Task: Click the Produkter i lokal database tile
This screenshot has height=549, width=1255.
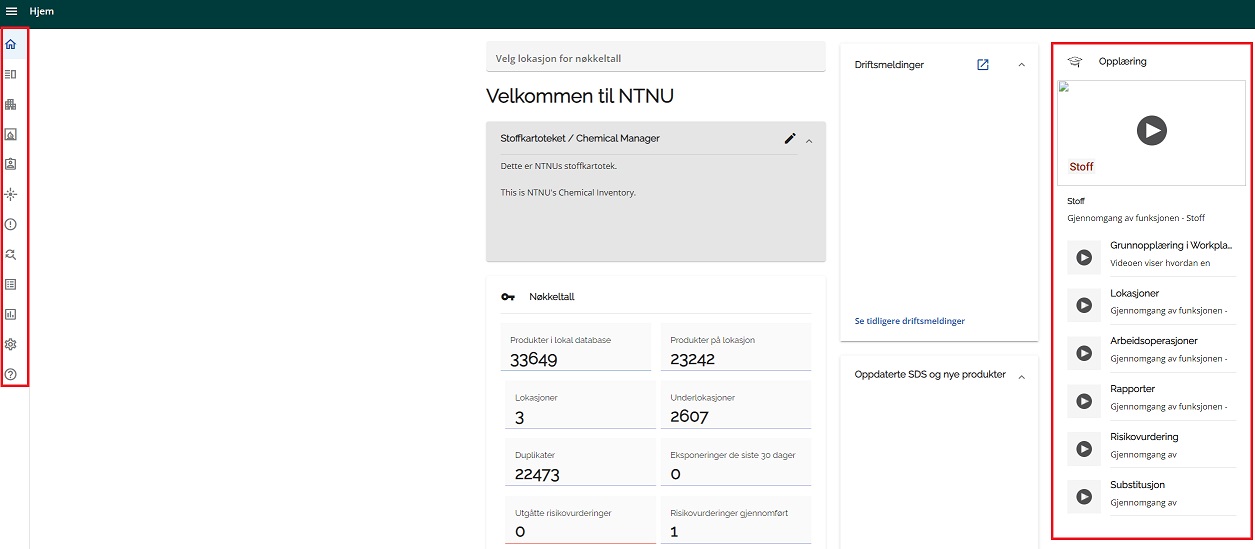Action: coord(576,349)
